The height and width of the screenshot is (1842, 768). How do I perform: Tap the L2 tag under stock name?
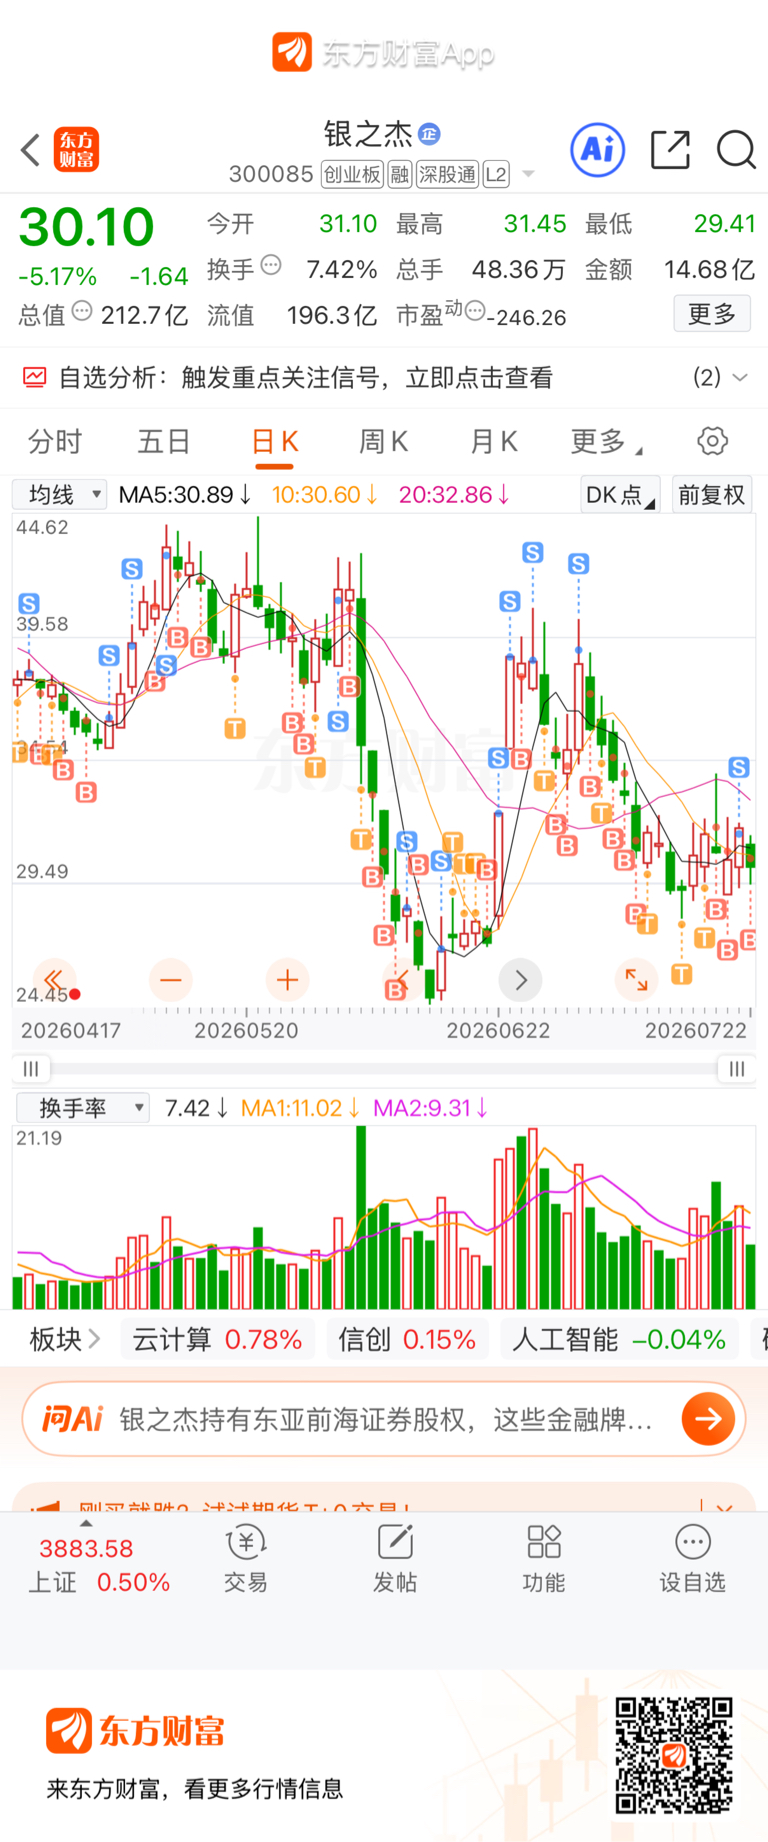click(x=496, y=175)
